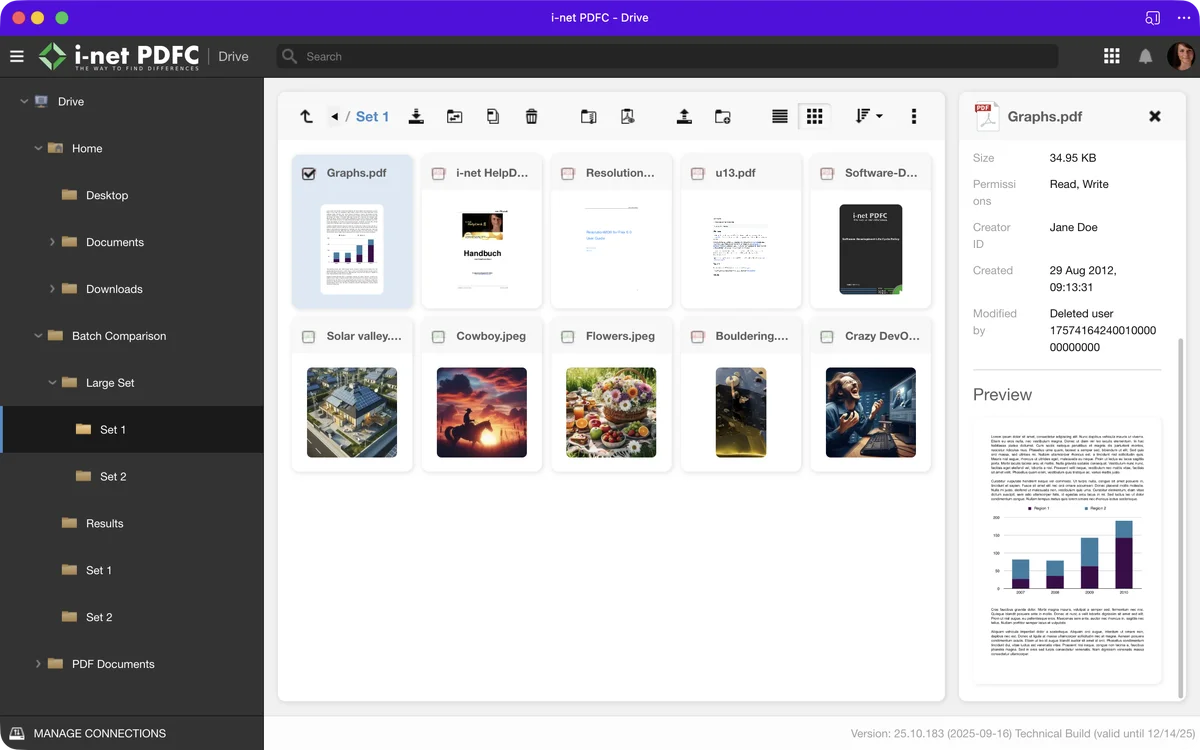Expand the Documents folder in tree
The width and height of the screenshot is (1200, 750).
coord(52,242)
